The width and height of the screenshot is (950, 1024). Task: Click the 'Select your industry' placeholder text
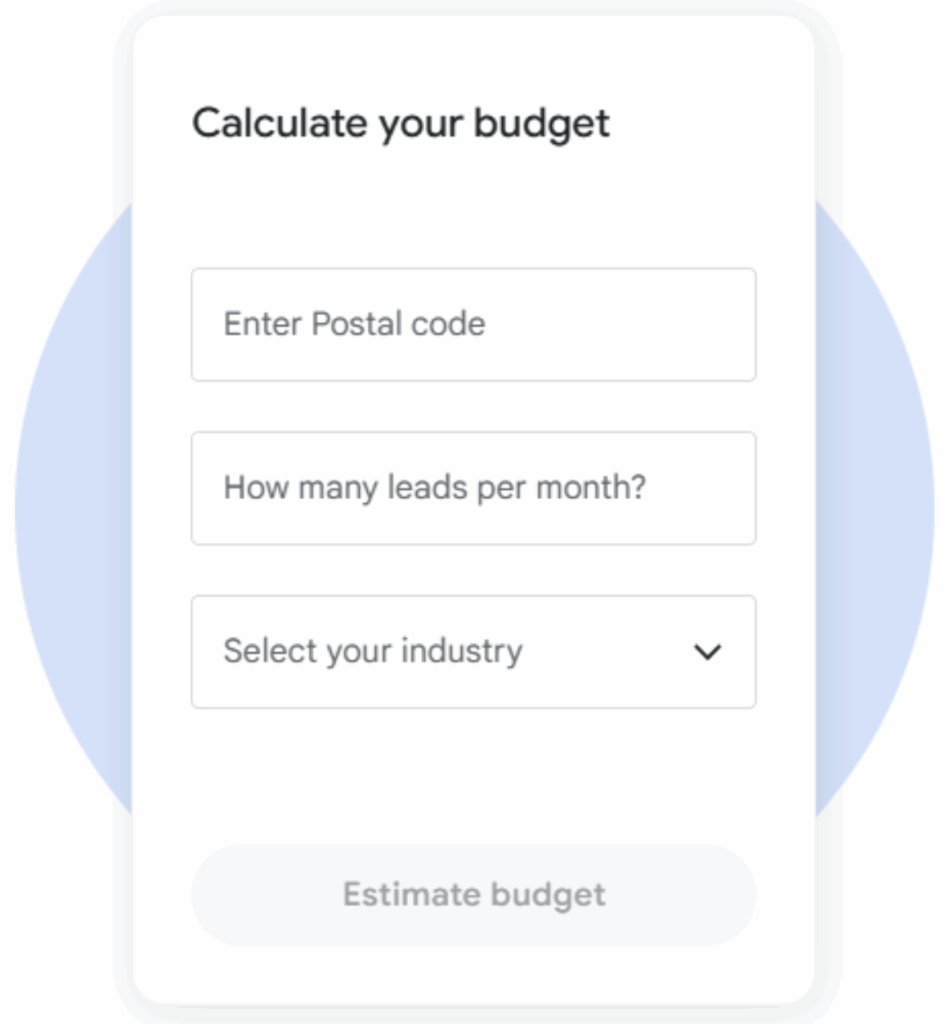pos(372,652)
